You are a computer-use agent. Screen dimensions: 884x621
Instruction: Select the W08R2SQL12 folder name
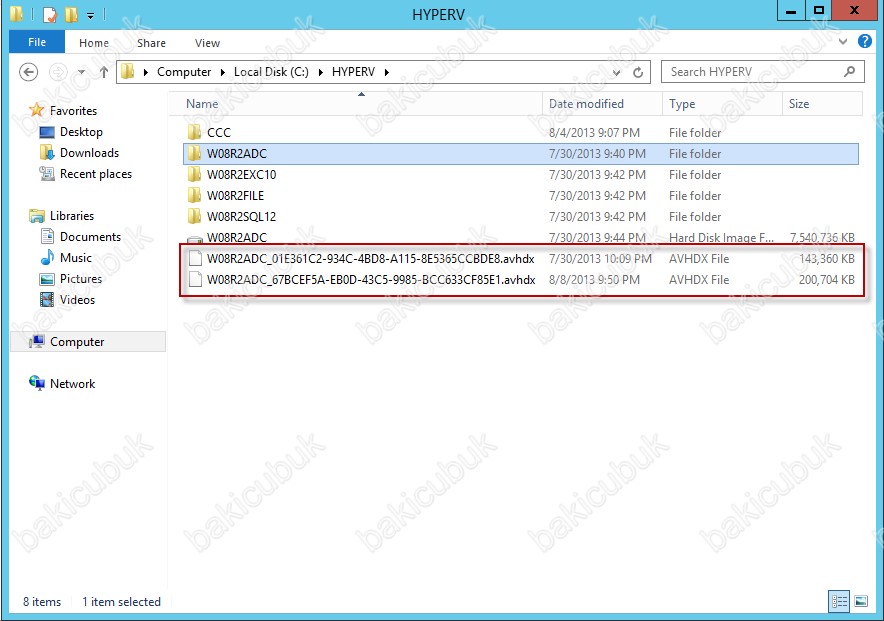pos(241,216)
